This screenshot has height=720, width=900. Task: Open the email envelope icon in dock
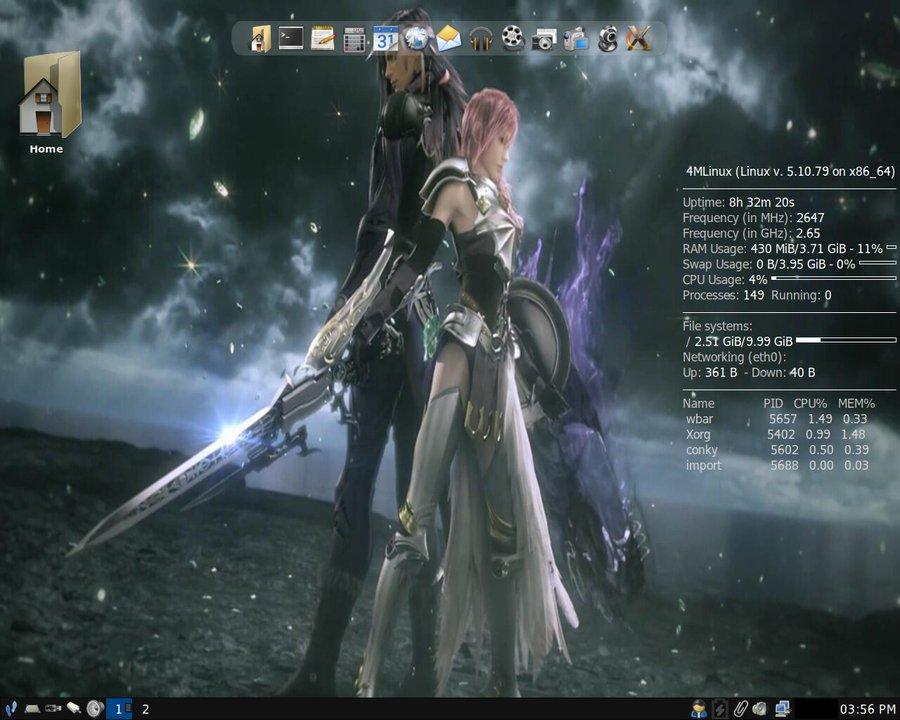click(x=448, y=39)
